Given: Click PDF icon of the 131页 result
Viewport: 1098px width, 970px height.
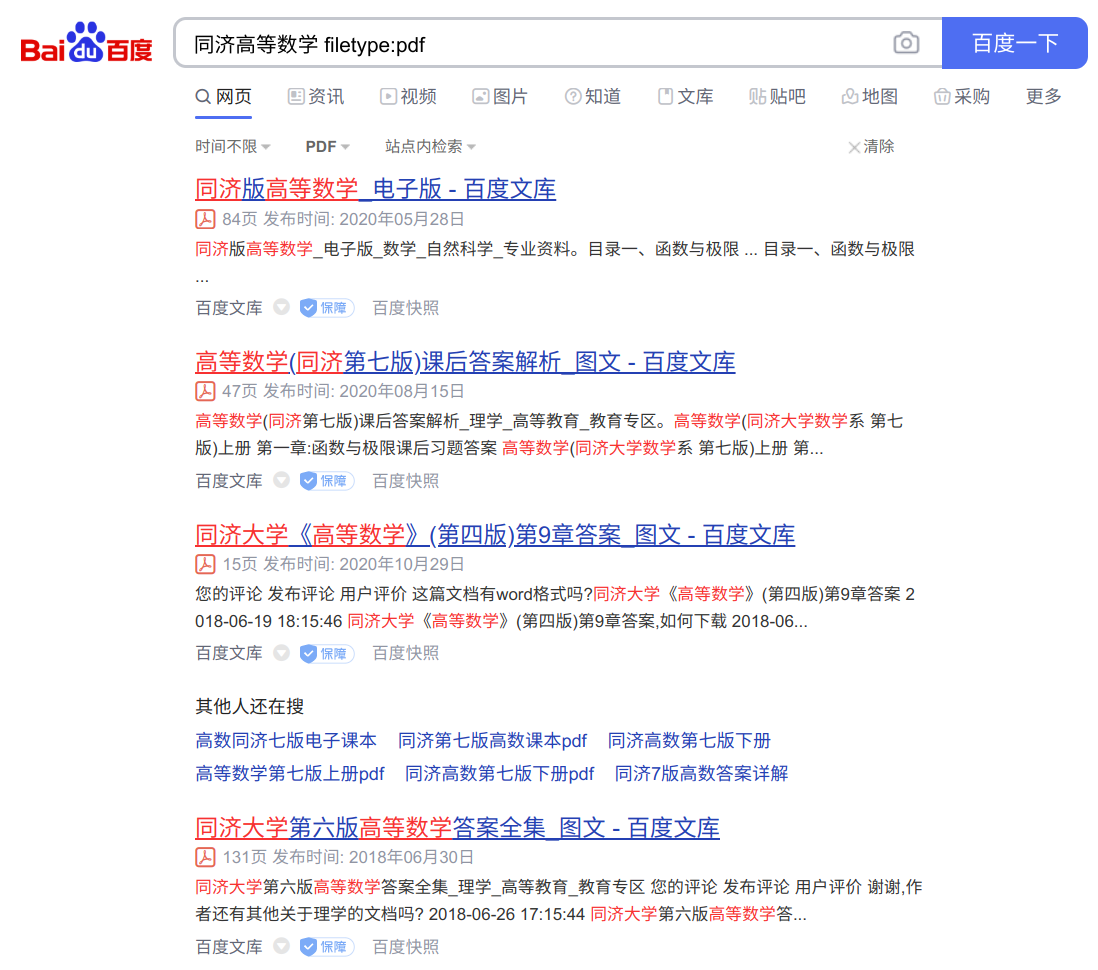Looking at the screenshot, I should (x=205, y=857).
